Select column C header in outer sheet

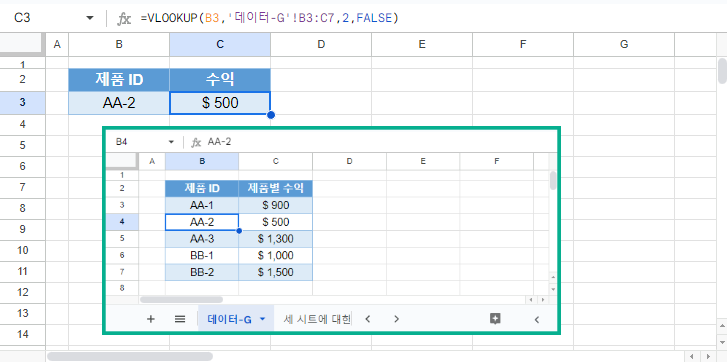(220, 44)
